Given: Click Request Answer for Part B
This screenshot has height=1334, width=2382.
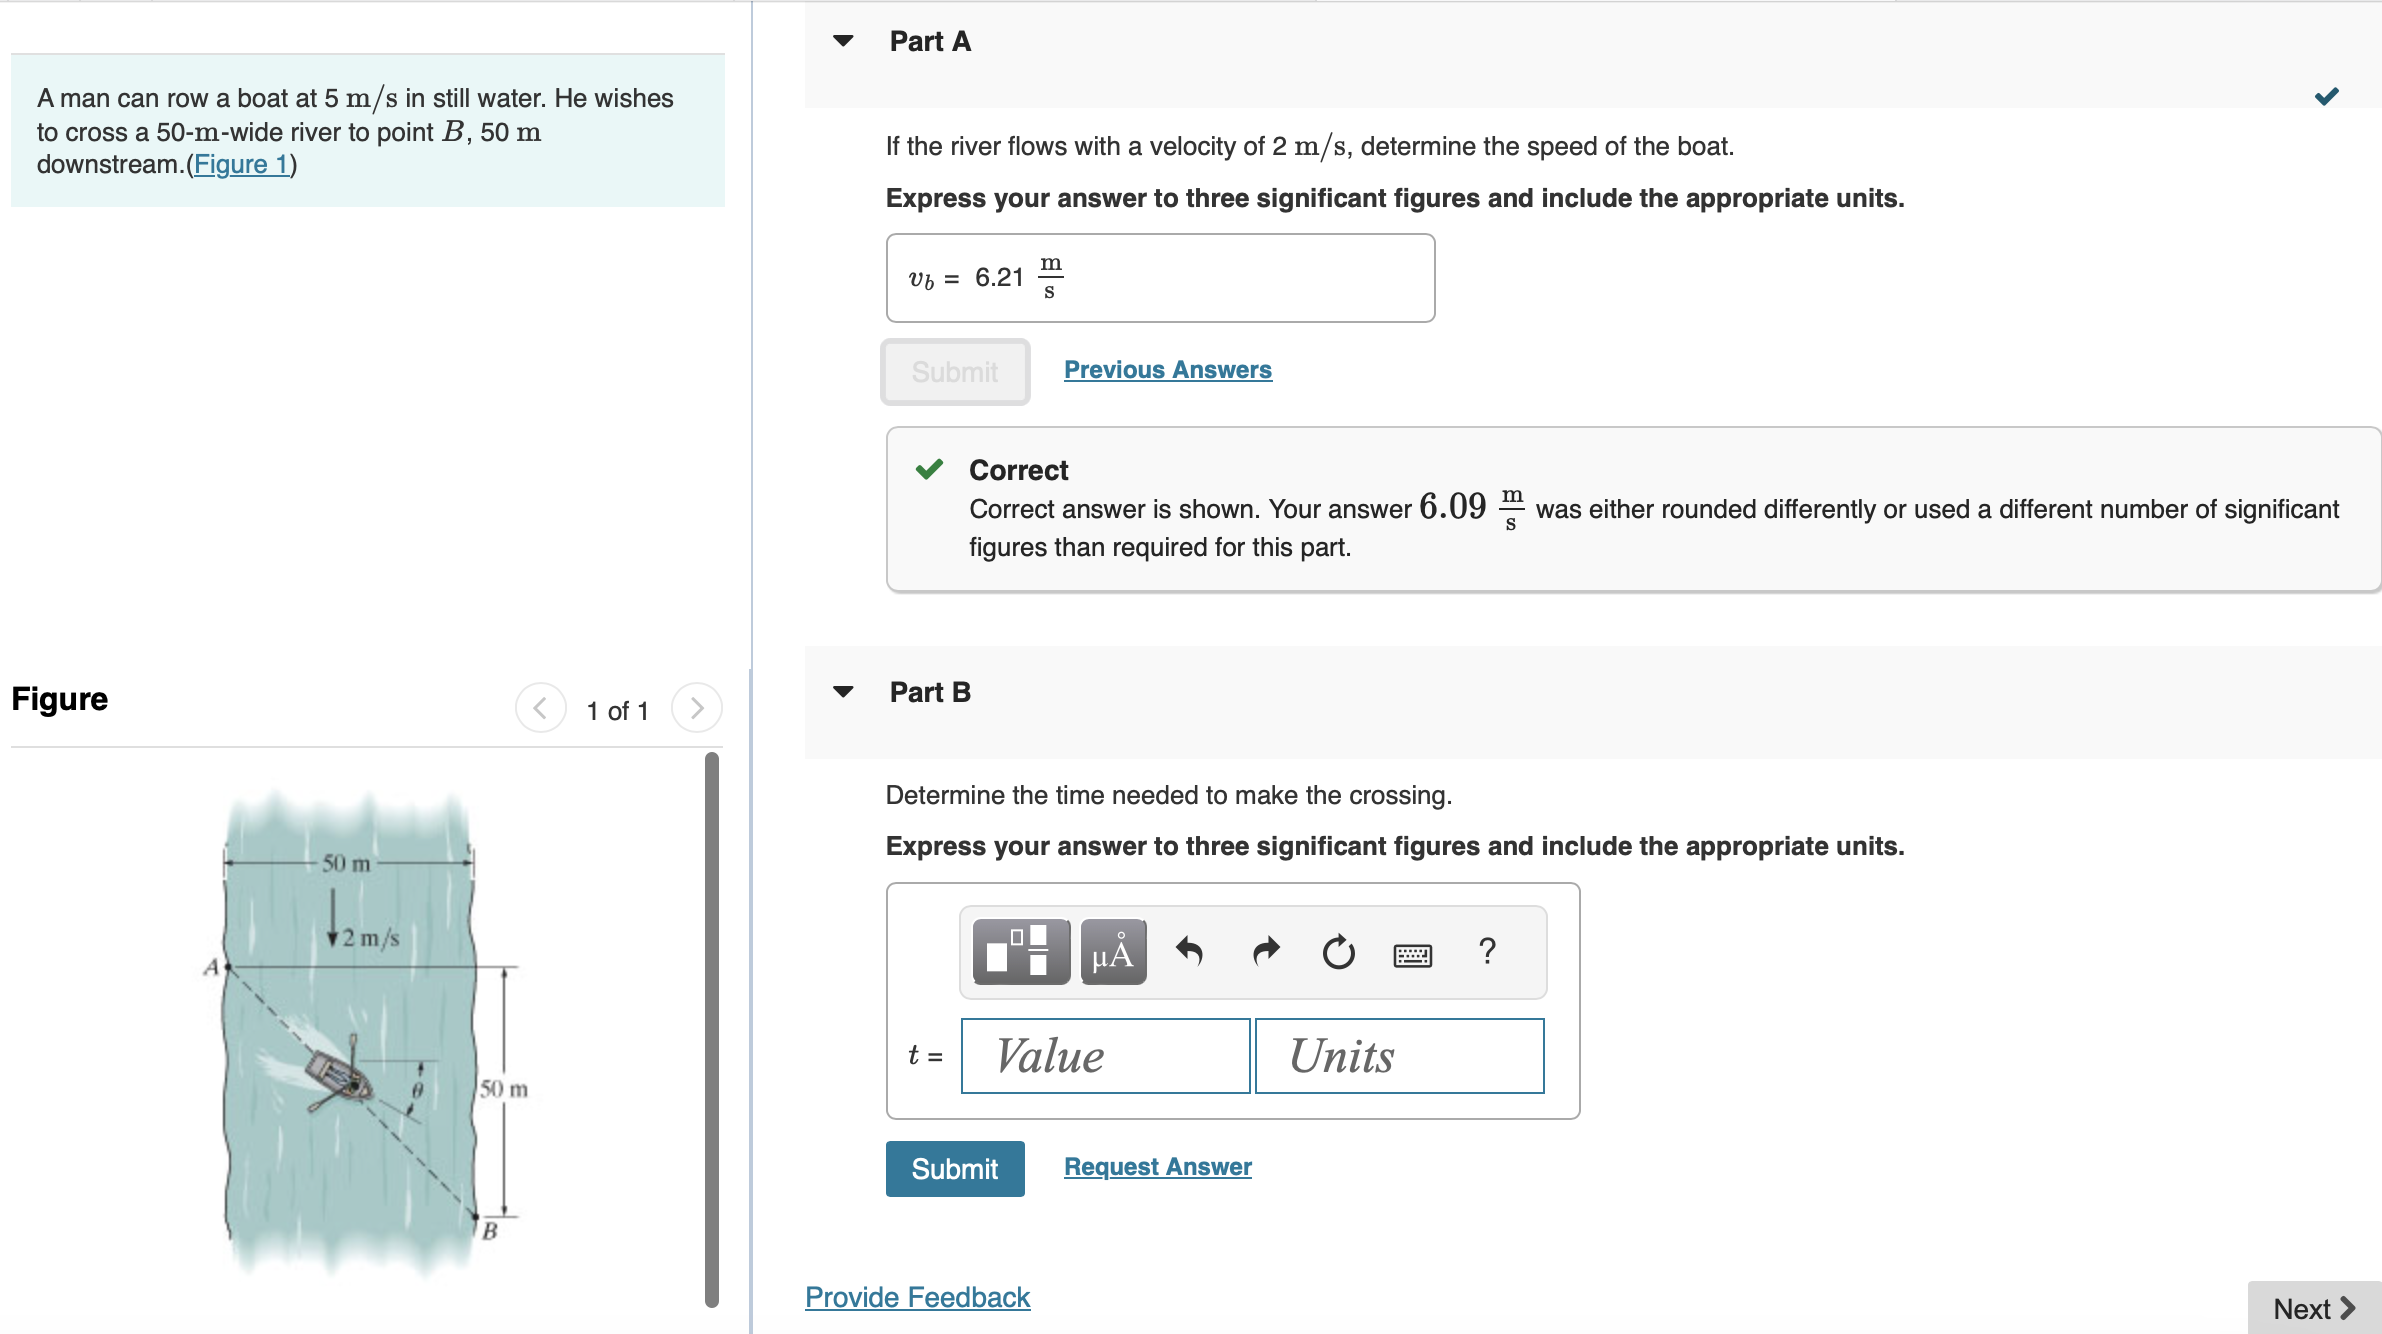Looking at the screenshot, I should (x=1156, y=1166).
